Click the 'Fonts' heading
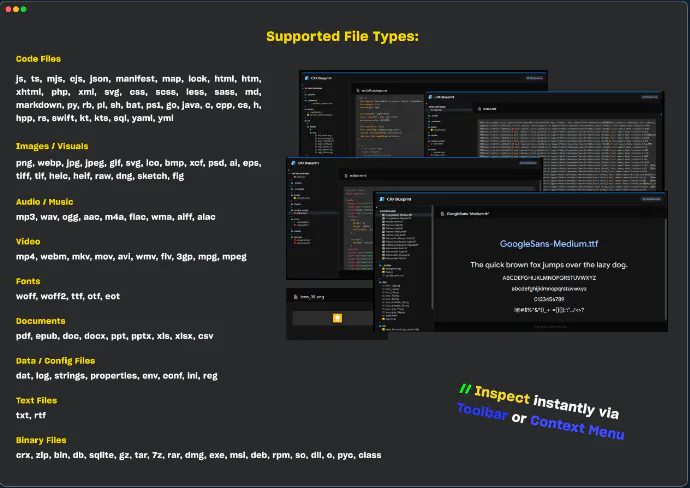 pos(28,281)
